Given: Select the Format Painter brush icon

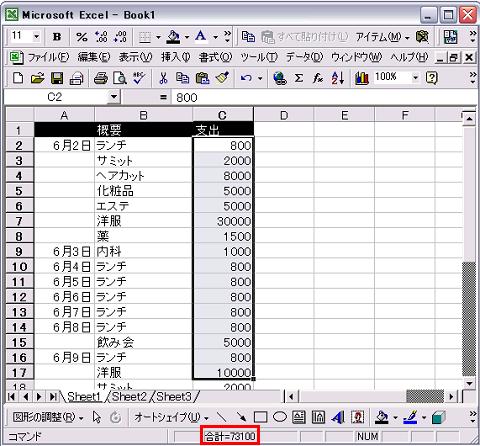Looking at the screenshot, I should point(222,78).
